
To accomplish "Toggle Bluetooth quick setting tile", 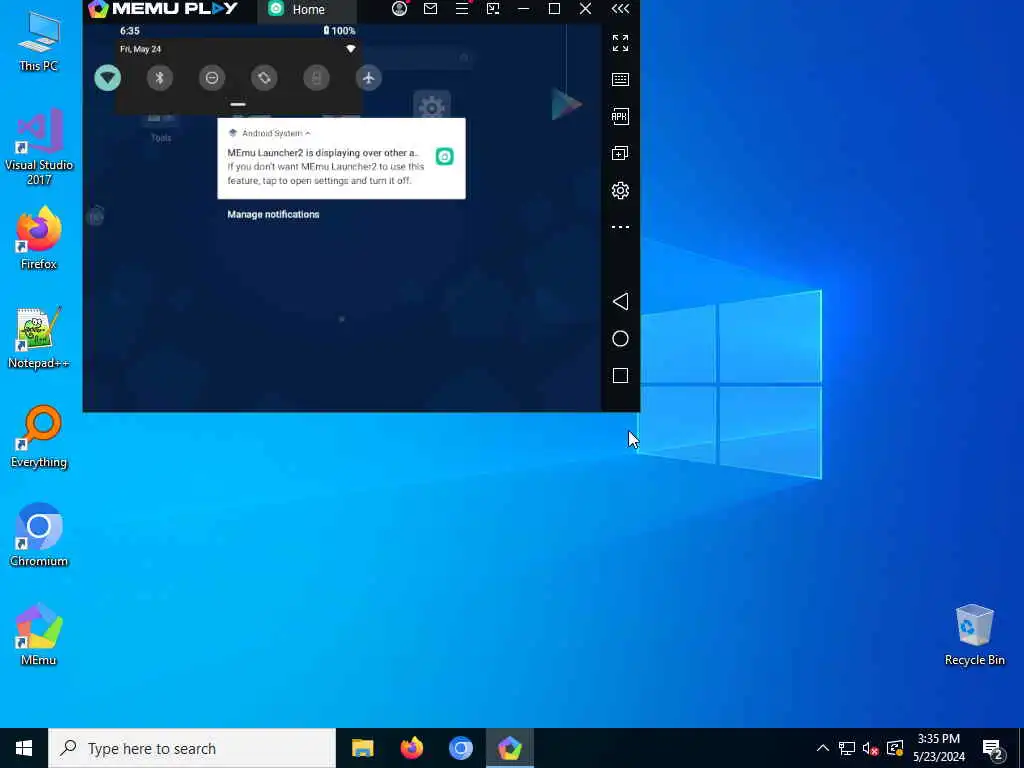I will [x=160, y=78].
